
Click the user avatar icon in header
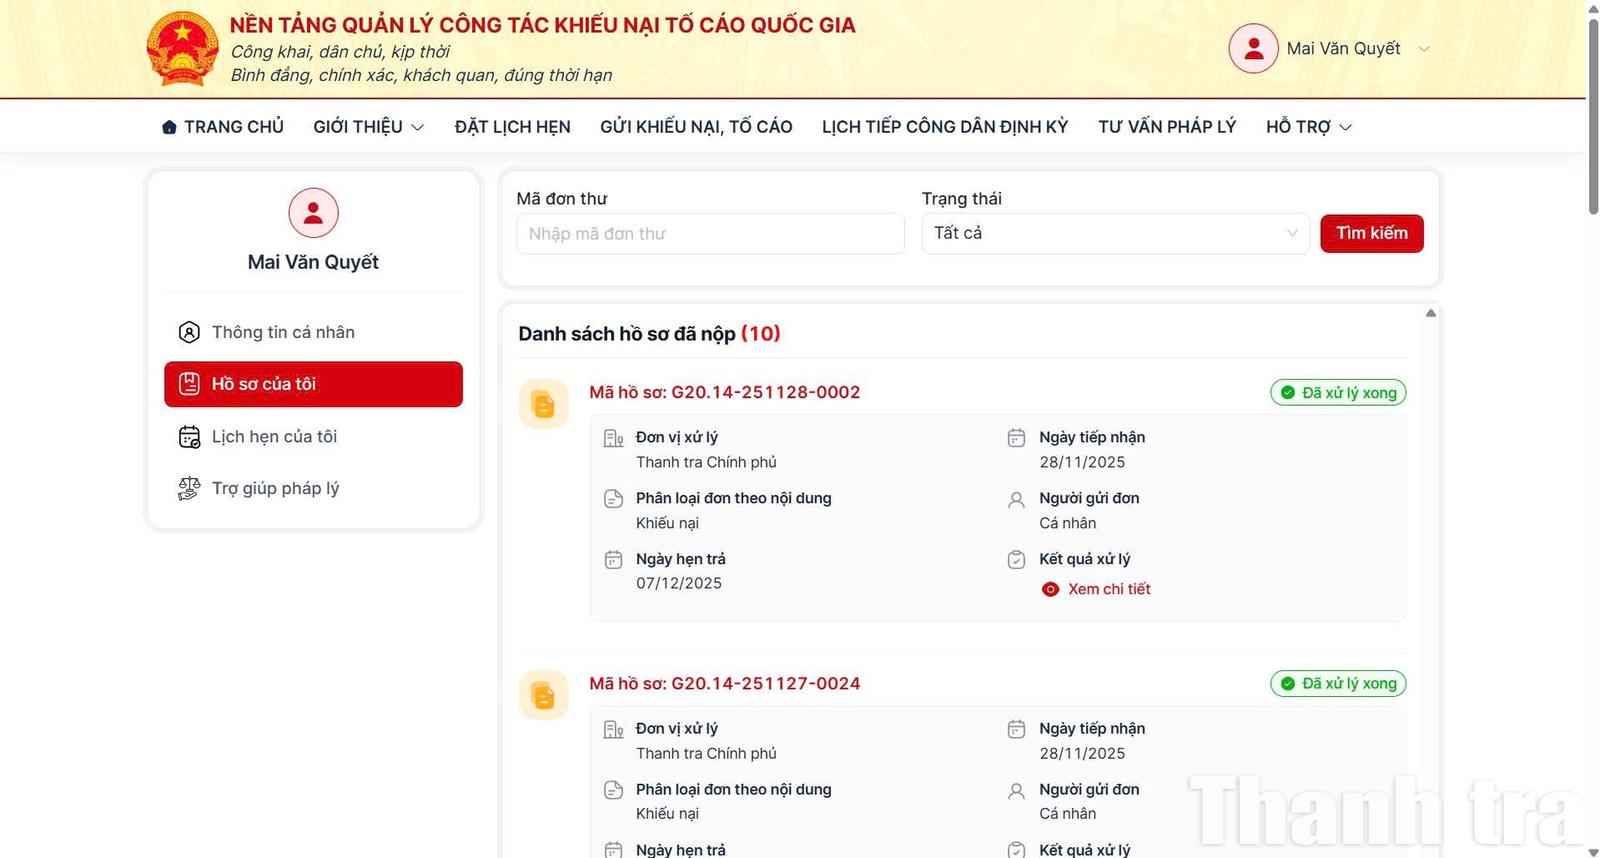coord(1253,48)
